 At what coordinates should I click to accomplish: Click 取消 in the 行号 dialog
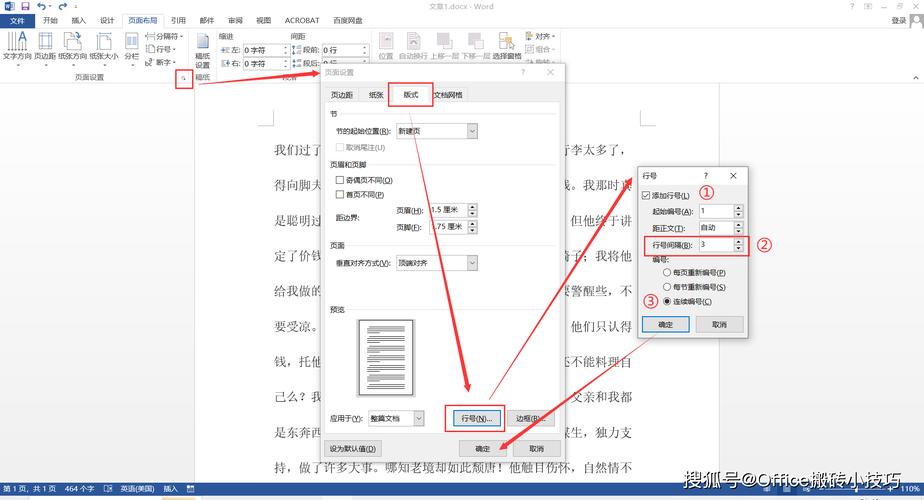pos(720,324)
